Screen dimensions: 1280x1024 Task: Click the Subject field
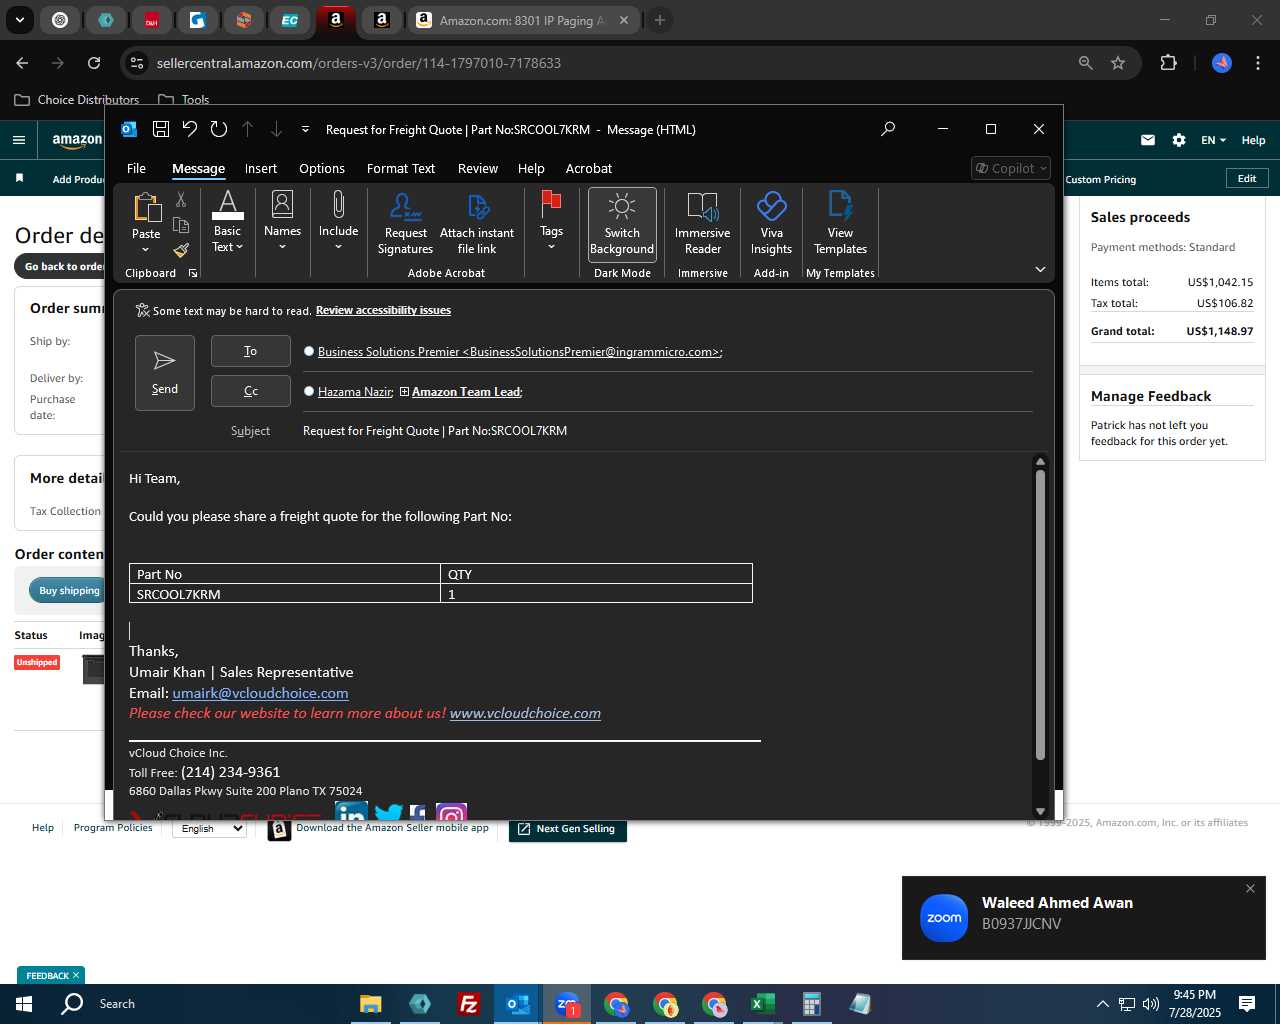[666, 431]
